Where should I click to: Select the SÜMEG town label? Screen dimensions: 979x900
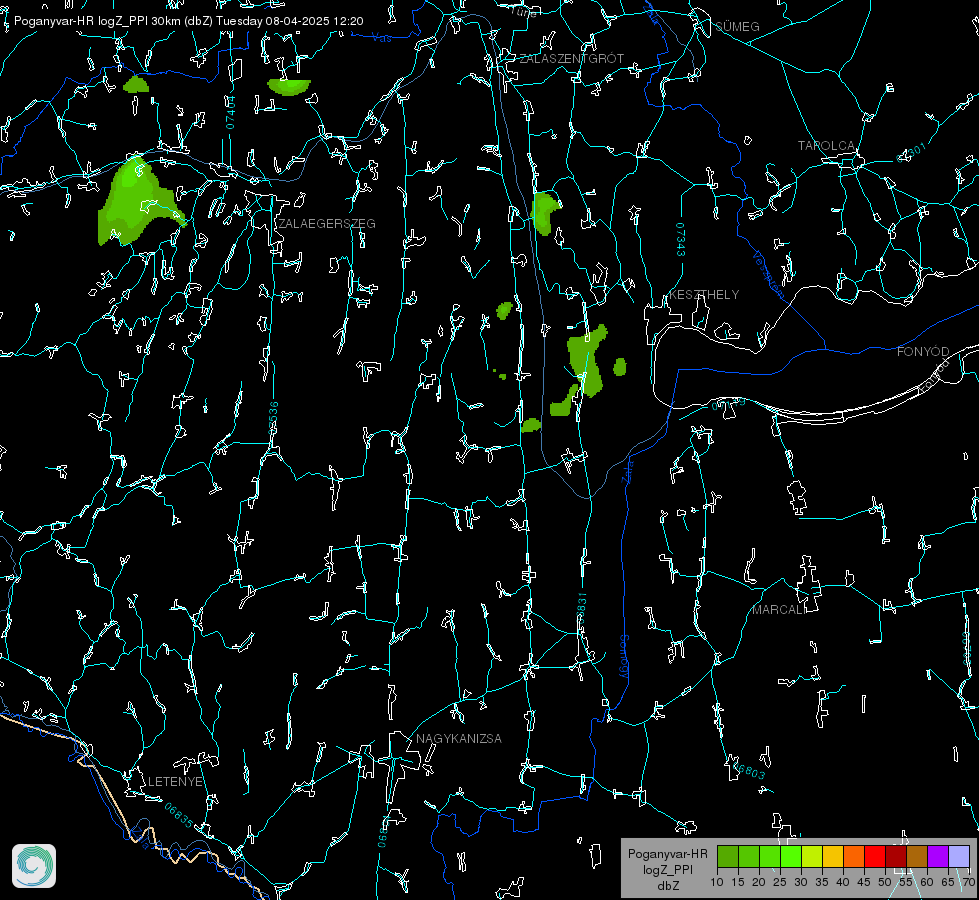click(737, 26)
